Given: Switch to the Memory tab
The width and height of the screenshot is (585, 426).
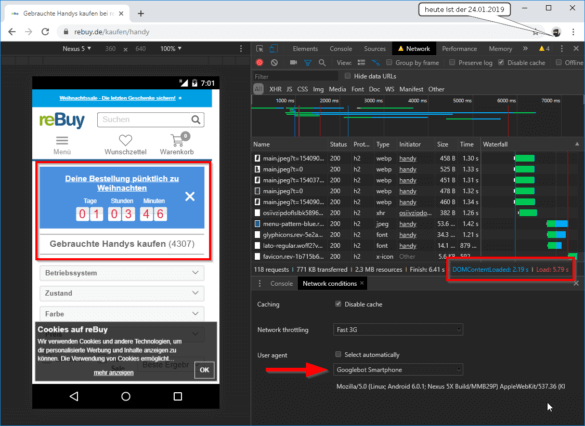Looking at the screenshot, I should click(500, 48).
